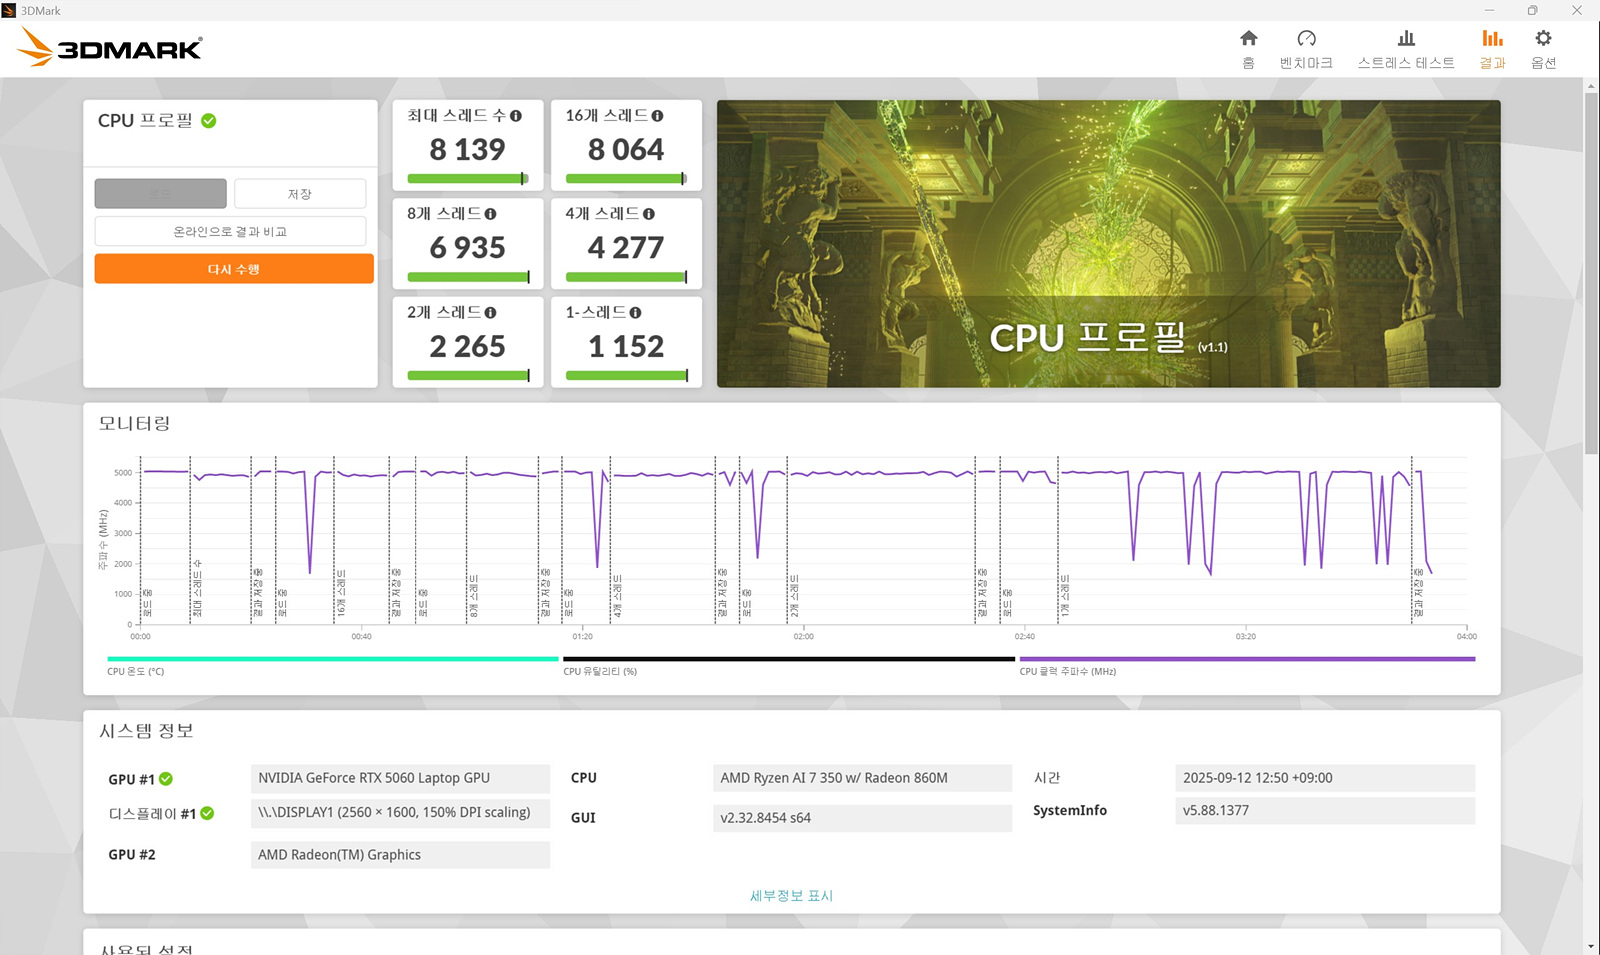Click the 4 threads score 4 277
1600x955 pixels.
[x=626, y=248]
